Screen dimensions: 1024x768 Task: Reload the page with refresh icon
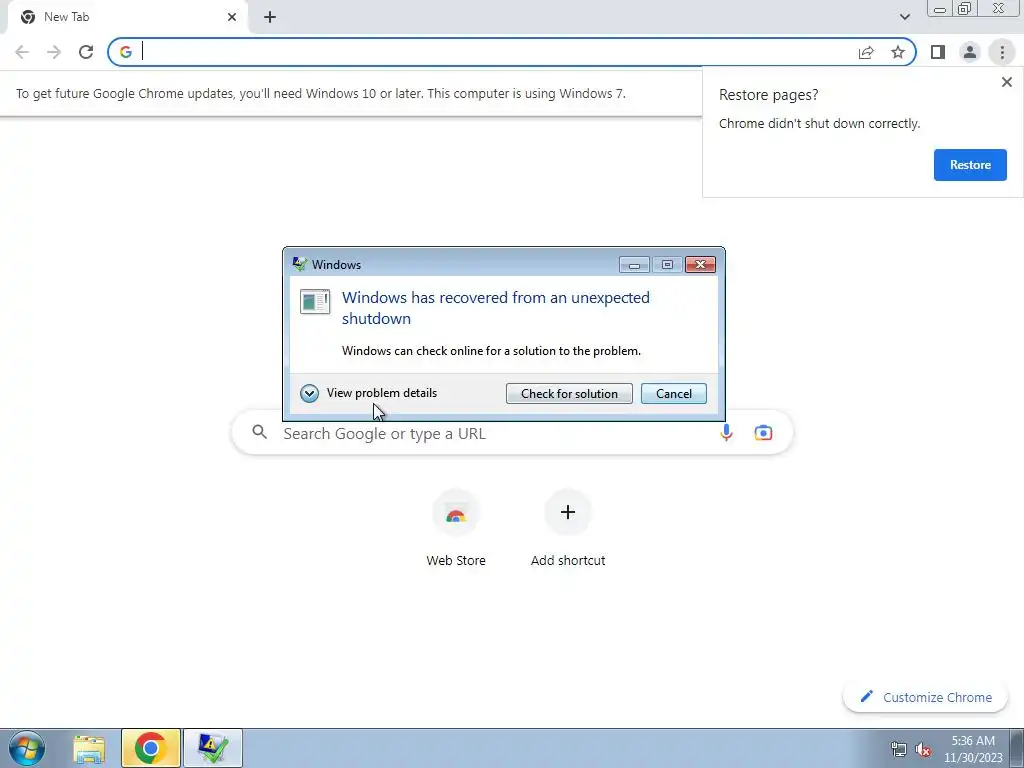[86, 52]
